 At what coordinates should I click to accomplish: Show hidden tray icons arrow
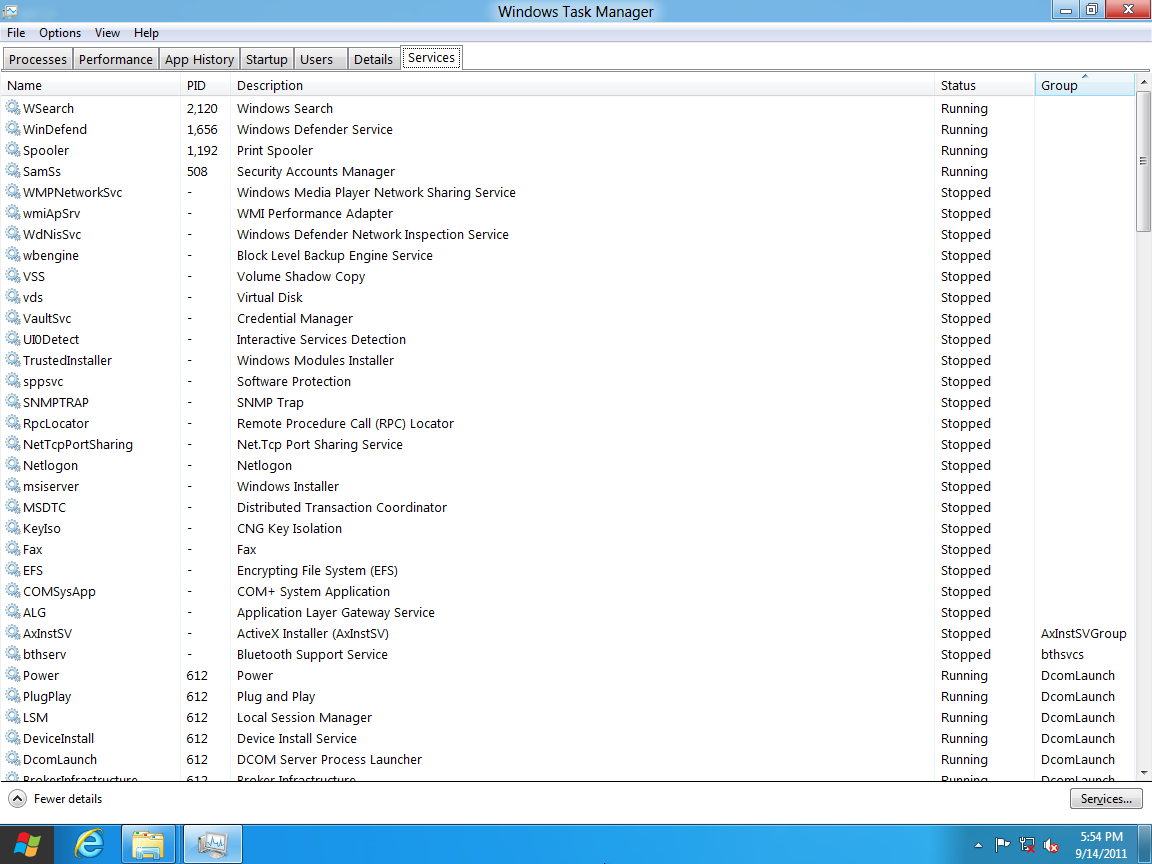click(x=978, y=846)
